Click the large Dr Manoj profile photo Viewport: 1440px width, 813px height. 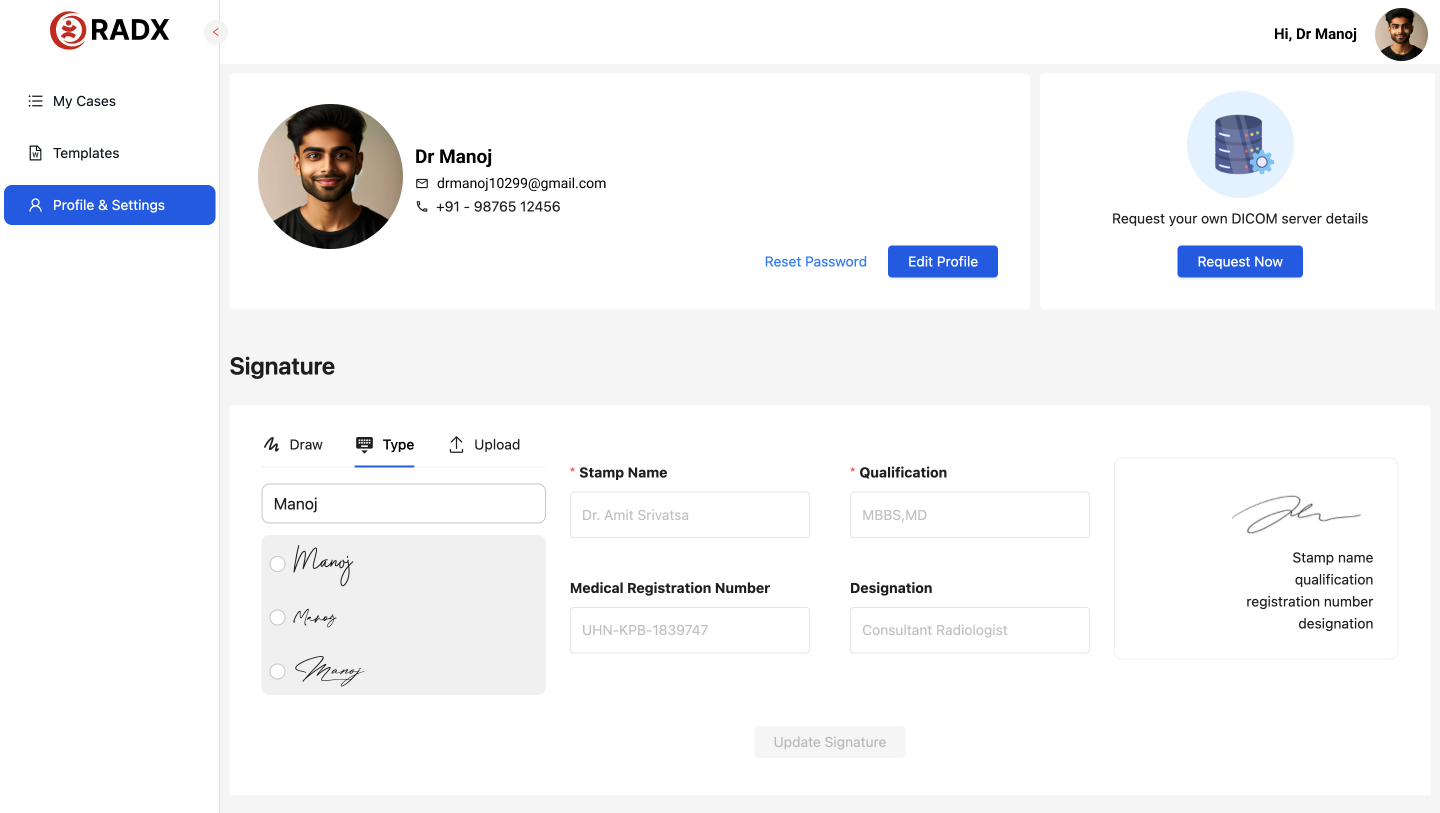click(x=330, y=177)
